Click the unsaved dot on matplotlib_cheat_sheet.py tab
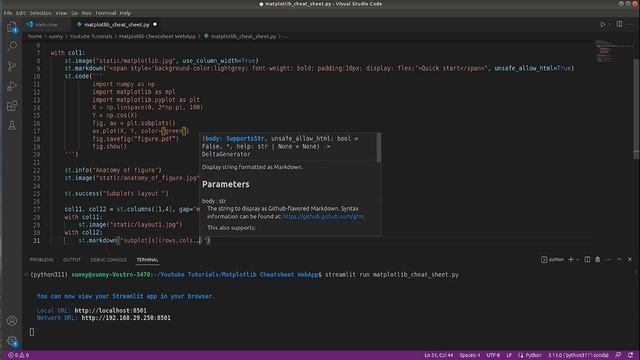 [155, 24]
